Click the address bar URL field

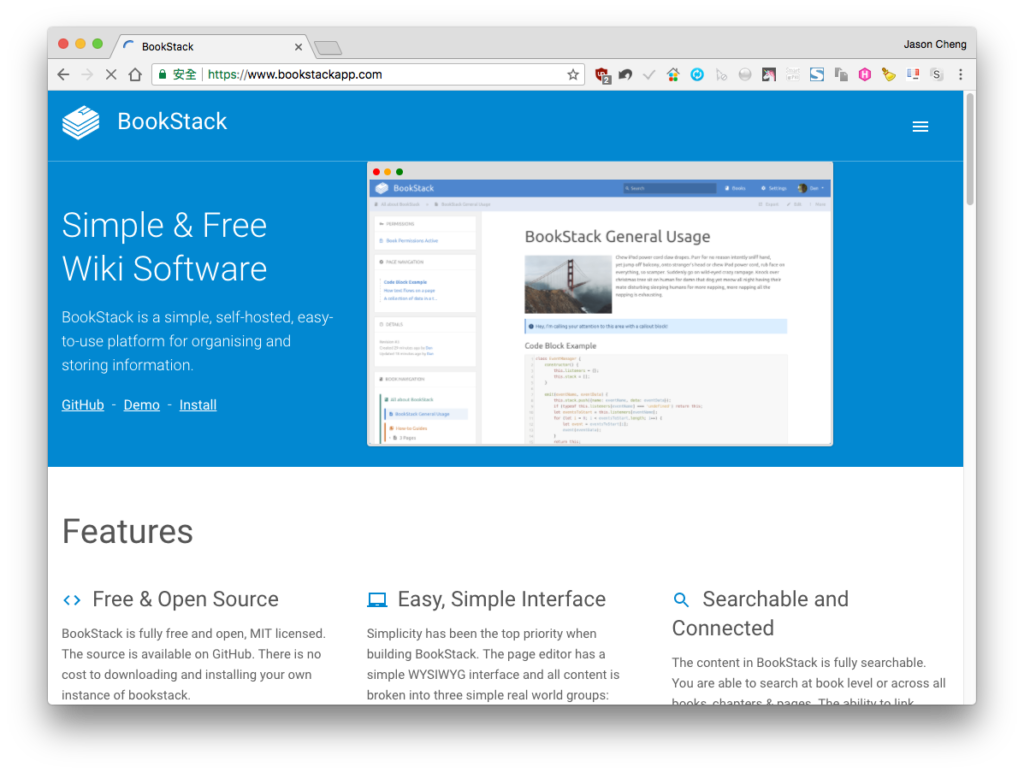pyautogui.click(x=369, y=74)
